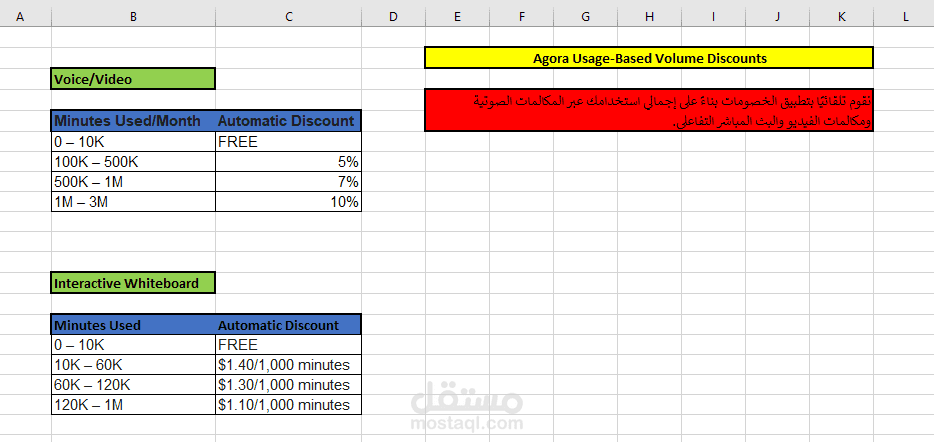The height and width of the screenshot is (442, 934).
Task: Select column D header
Action: click(393, 17)
